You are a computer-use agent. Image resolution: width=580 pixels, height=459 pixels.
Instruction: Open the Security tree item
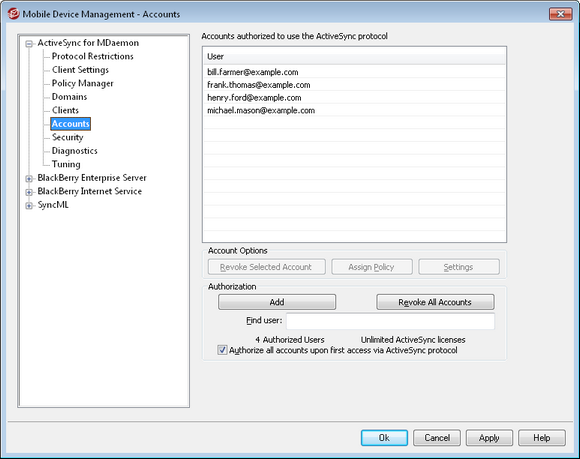coord(67,137)
